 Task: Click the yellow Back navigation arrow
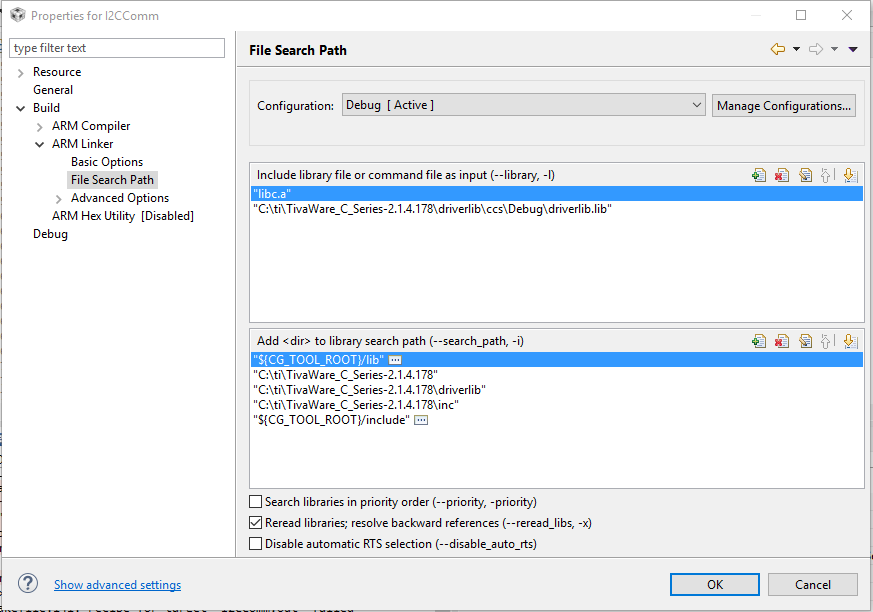point(777,49)
